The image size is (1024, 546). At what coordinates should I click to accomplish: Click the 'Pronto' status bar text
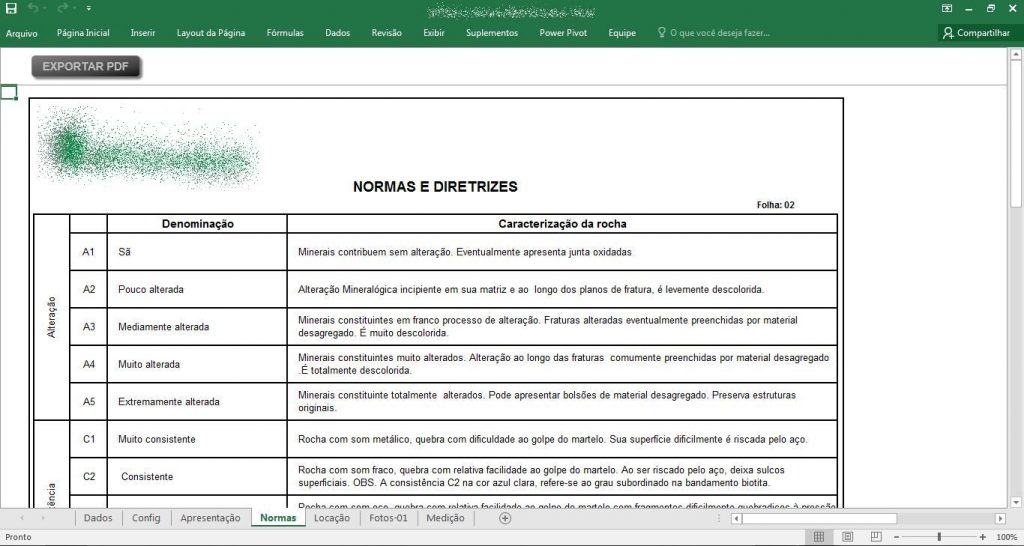click(18, 537)
